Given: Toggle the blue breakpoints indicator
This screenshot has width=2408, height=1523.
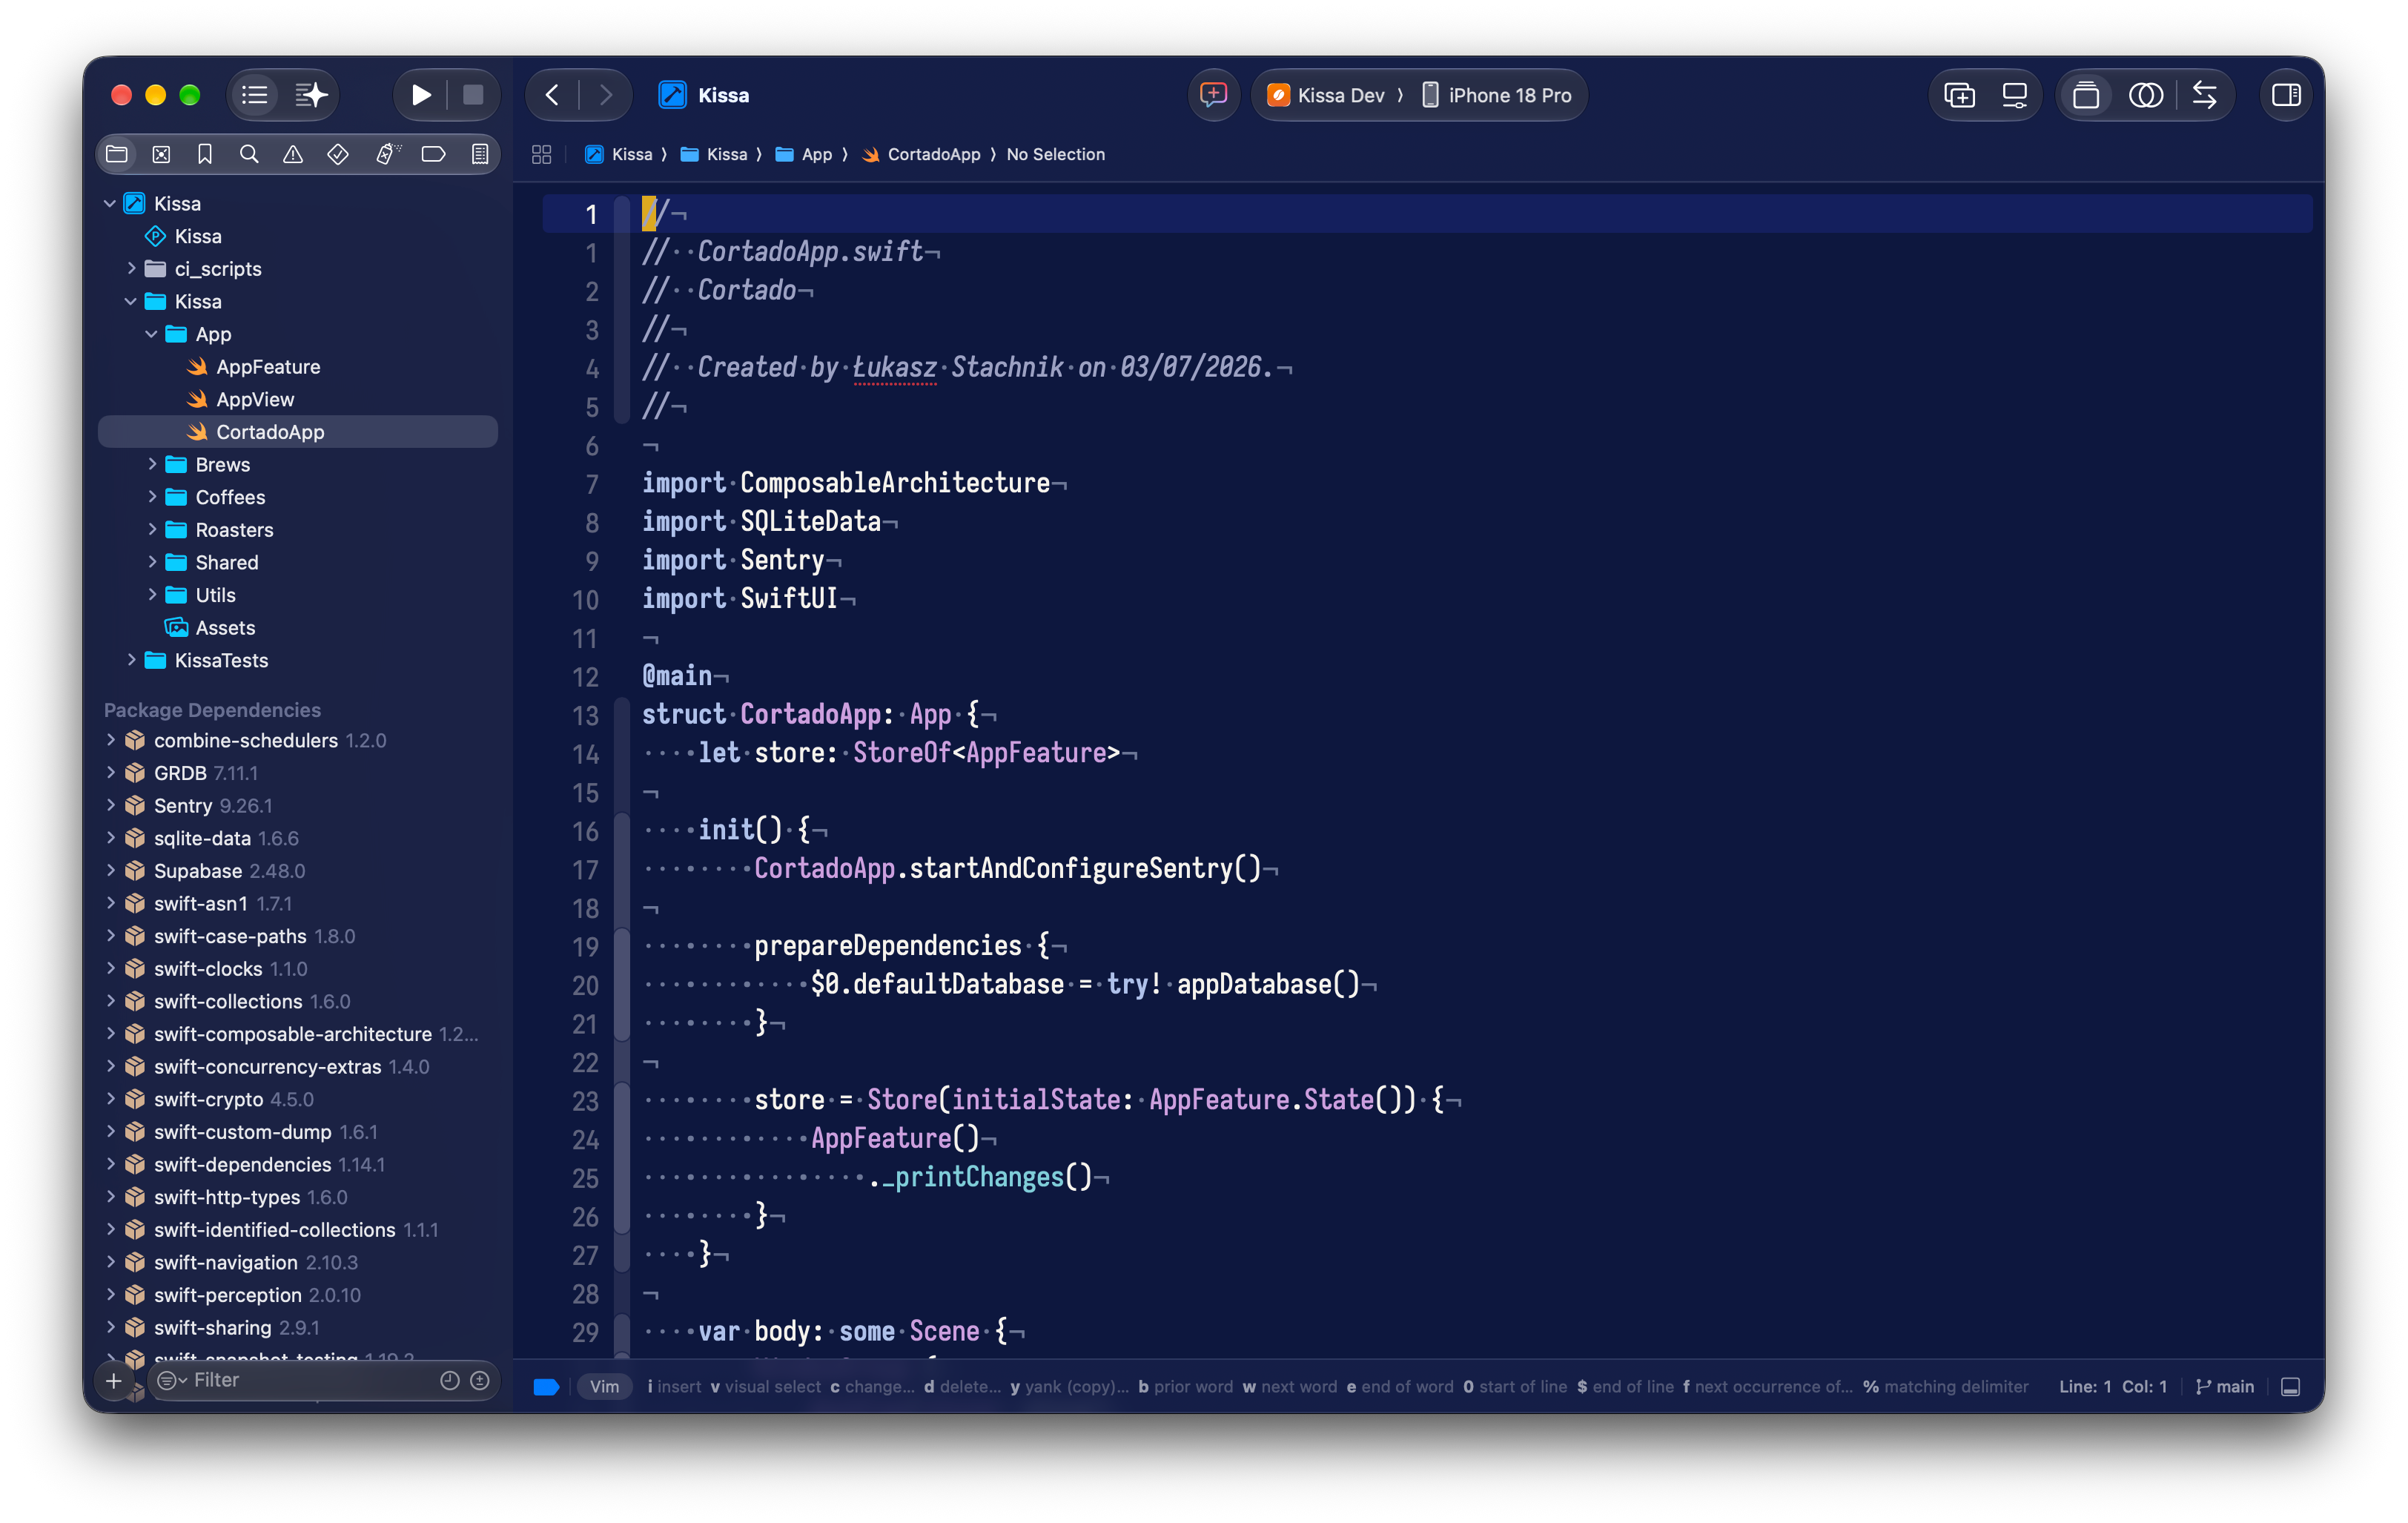Looking at the screenshot, I should pyautogui.click(x=546, y=1387).
